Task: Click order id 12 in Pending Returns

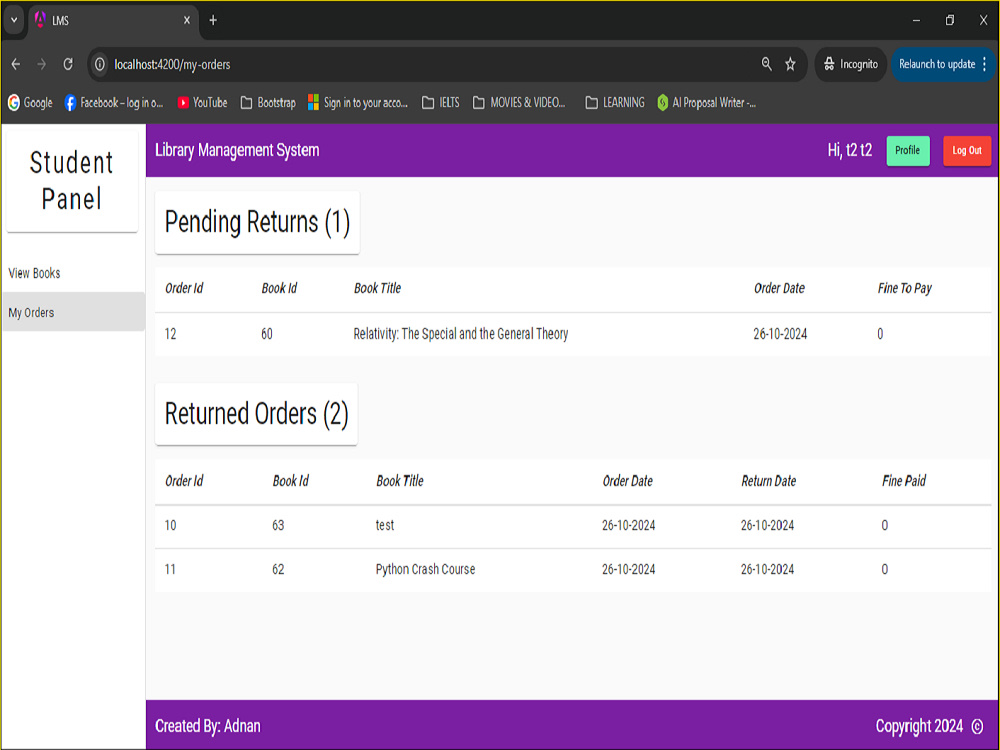Action: (x=170, y=334)
